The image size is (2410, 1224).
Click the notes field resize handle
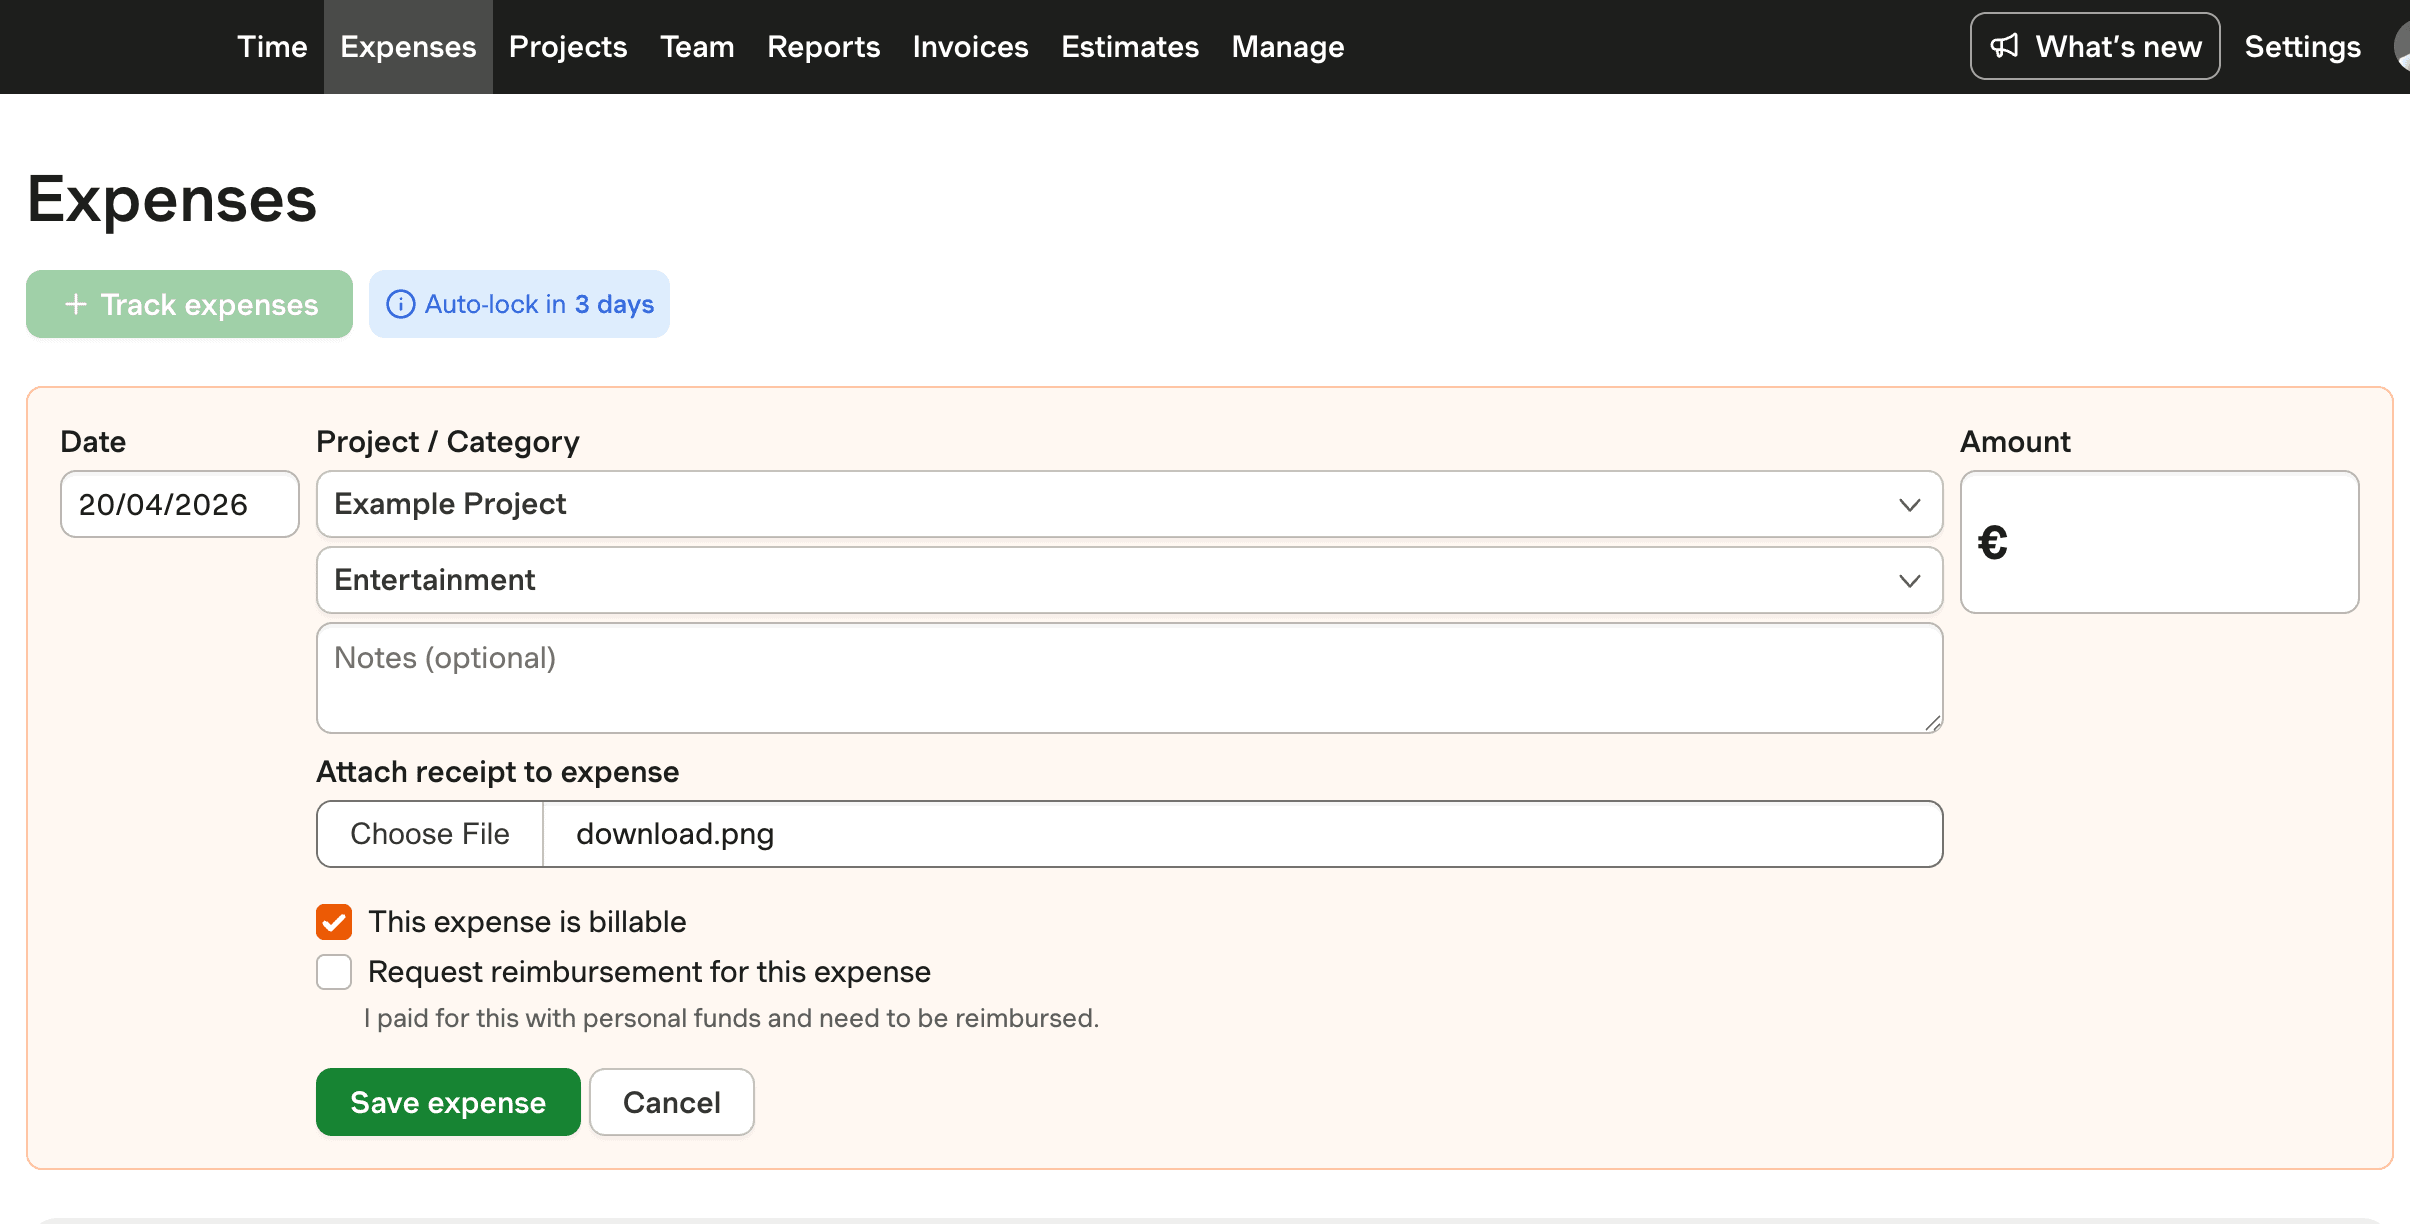1932,723
